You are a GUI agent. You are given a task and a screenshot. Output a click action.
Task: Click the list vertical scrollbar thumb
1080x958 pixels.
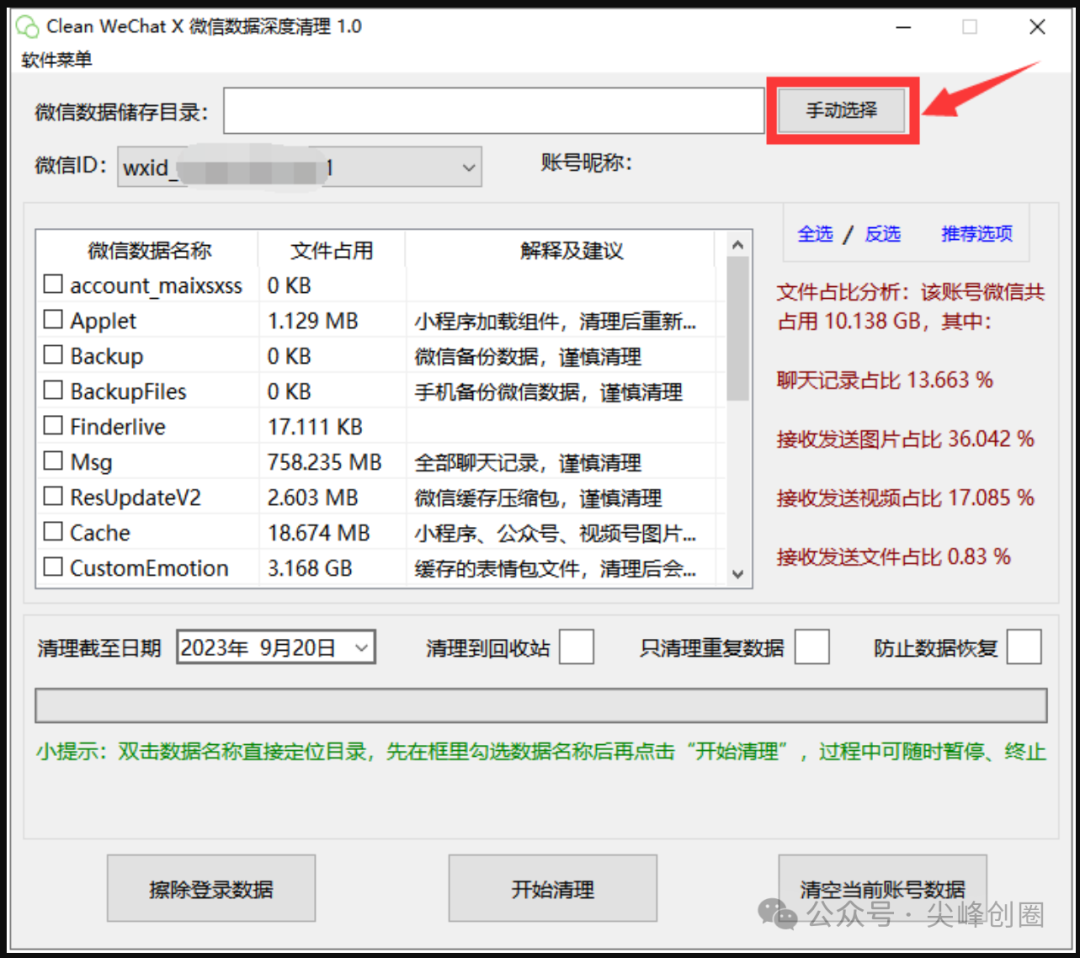point(738,329)
